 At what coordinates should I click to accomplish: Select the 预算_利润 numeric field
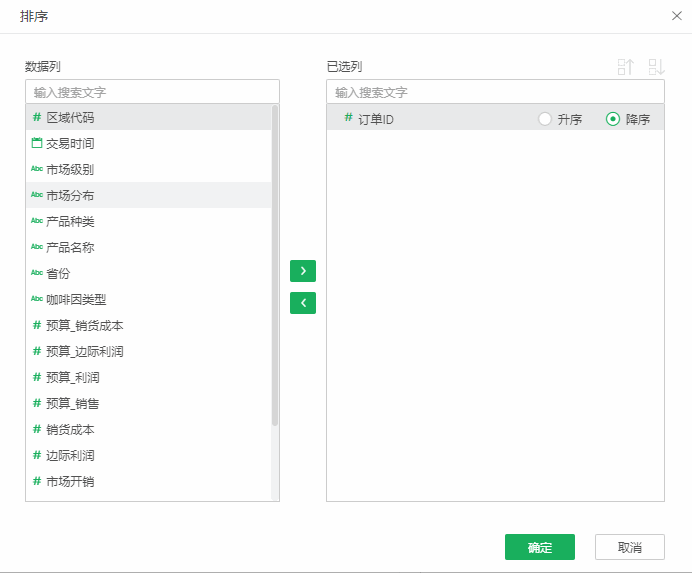pyautogui.click(x=72, y=378)
